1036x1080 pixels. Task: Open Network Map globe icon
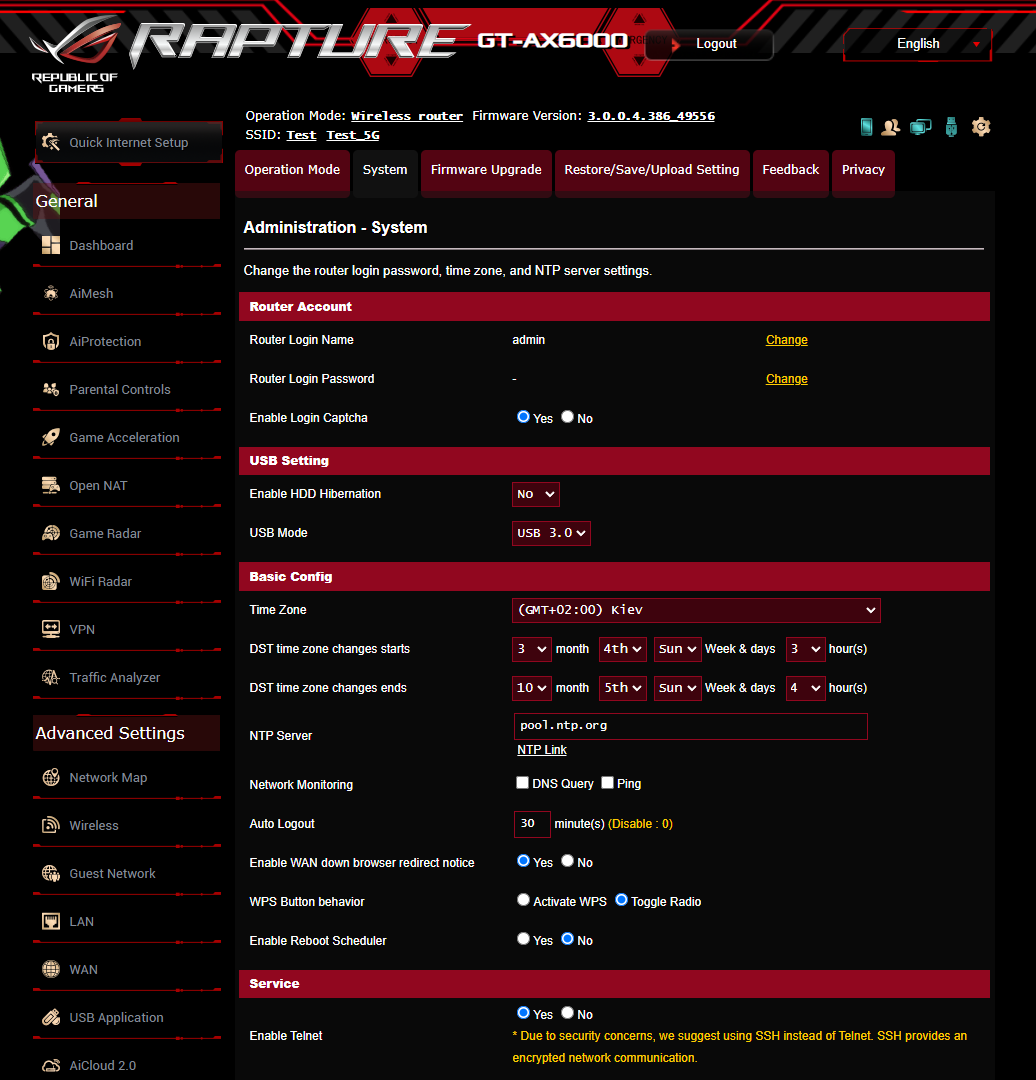pyautogui.click(x=51, y=778)
